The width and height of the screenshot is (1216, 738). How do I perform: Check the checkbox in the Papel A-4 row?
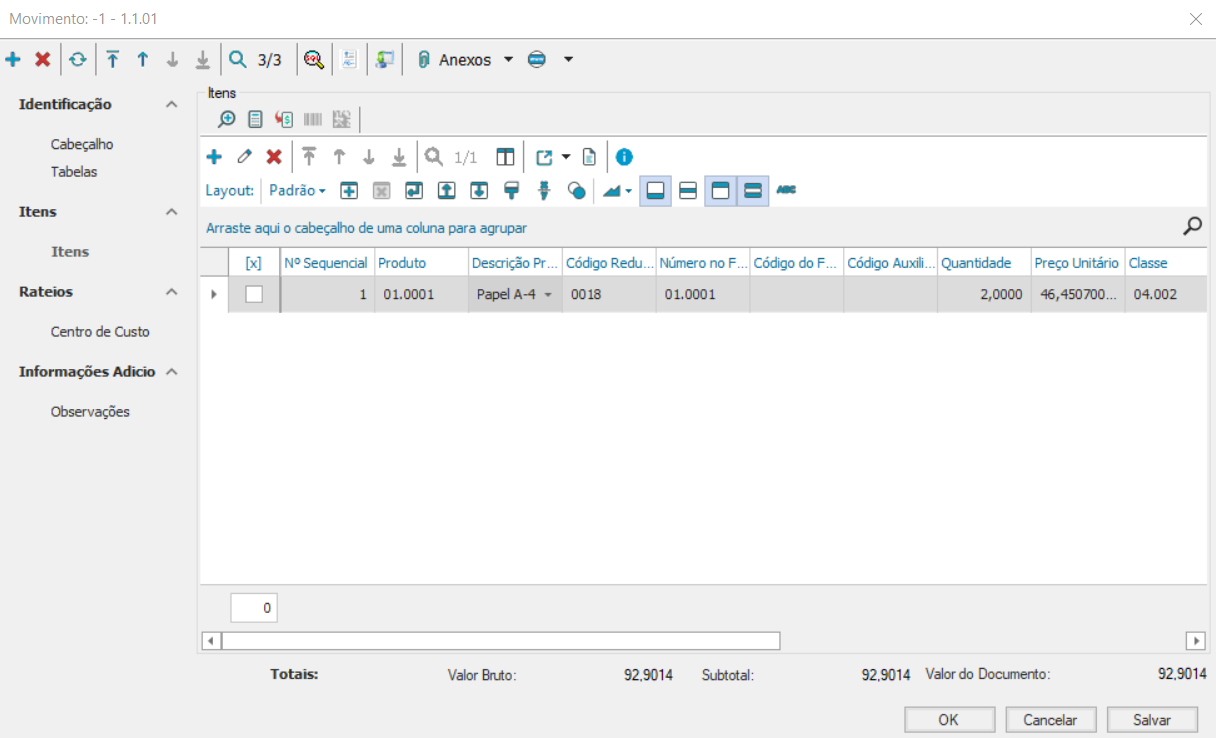point(254,294)
